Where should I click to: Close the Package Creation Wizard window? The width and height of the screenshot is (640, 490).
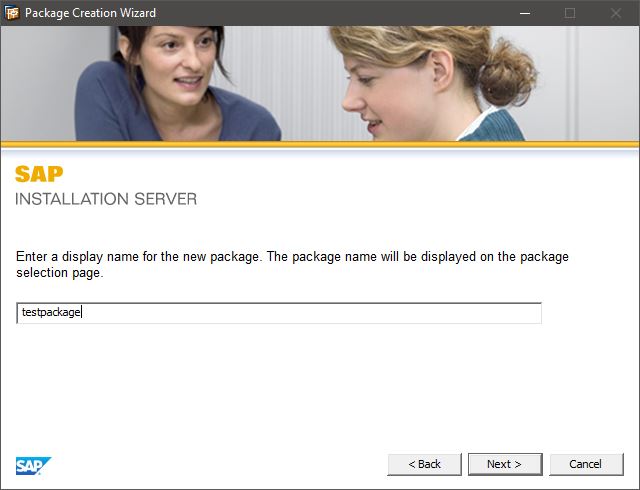coord(616,13)
